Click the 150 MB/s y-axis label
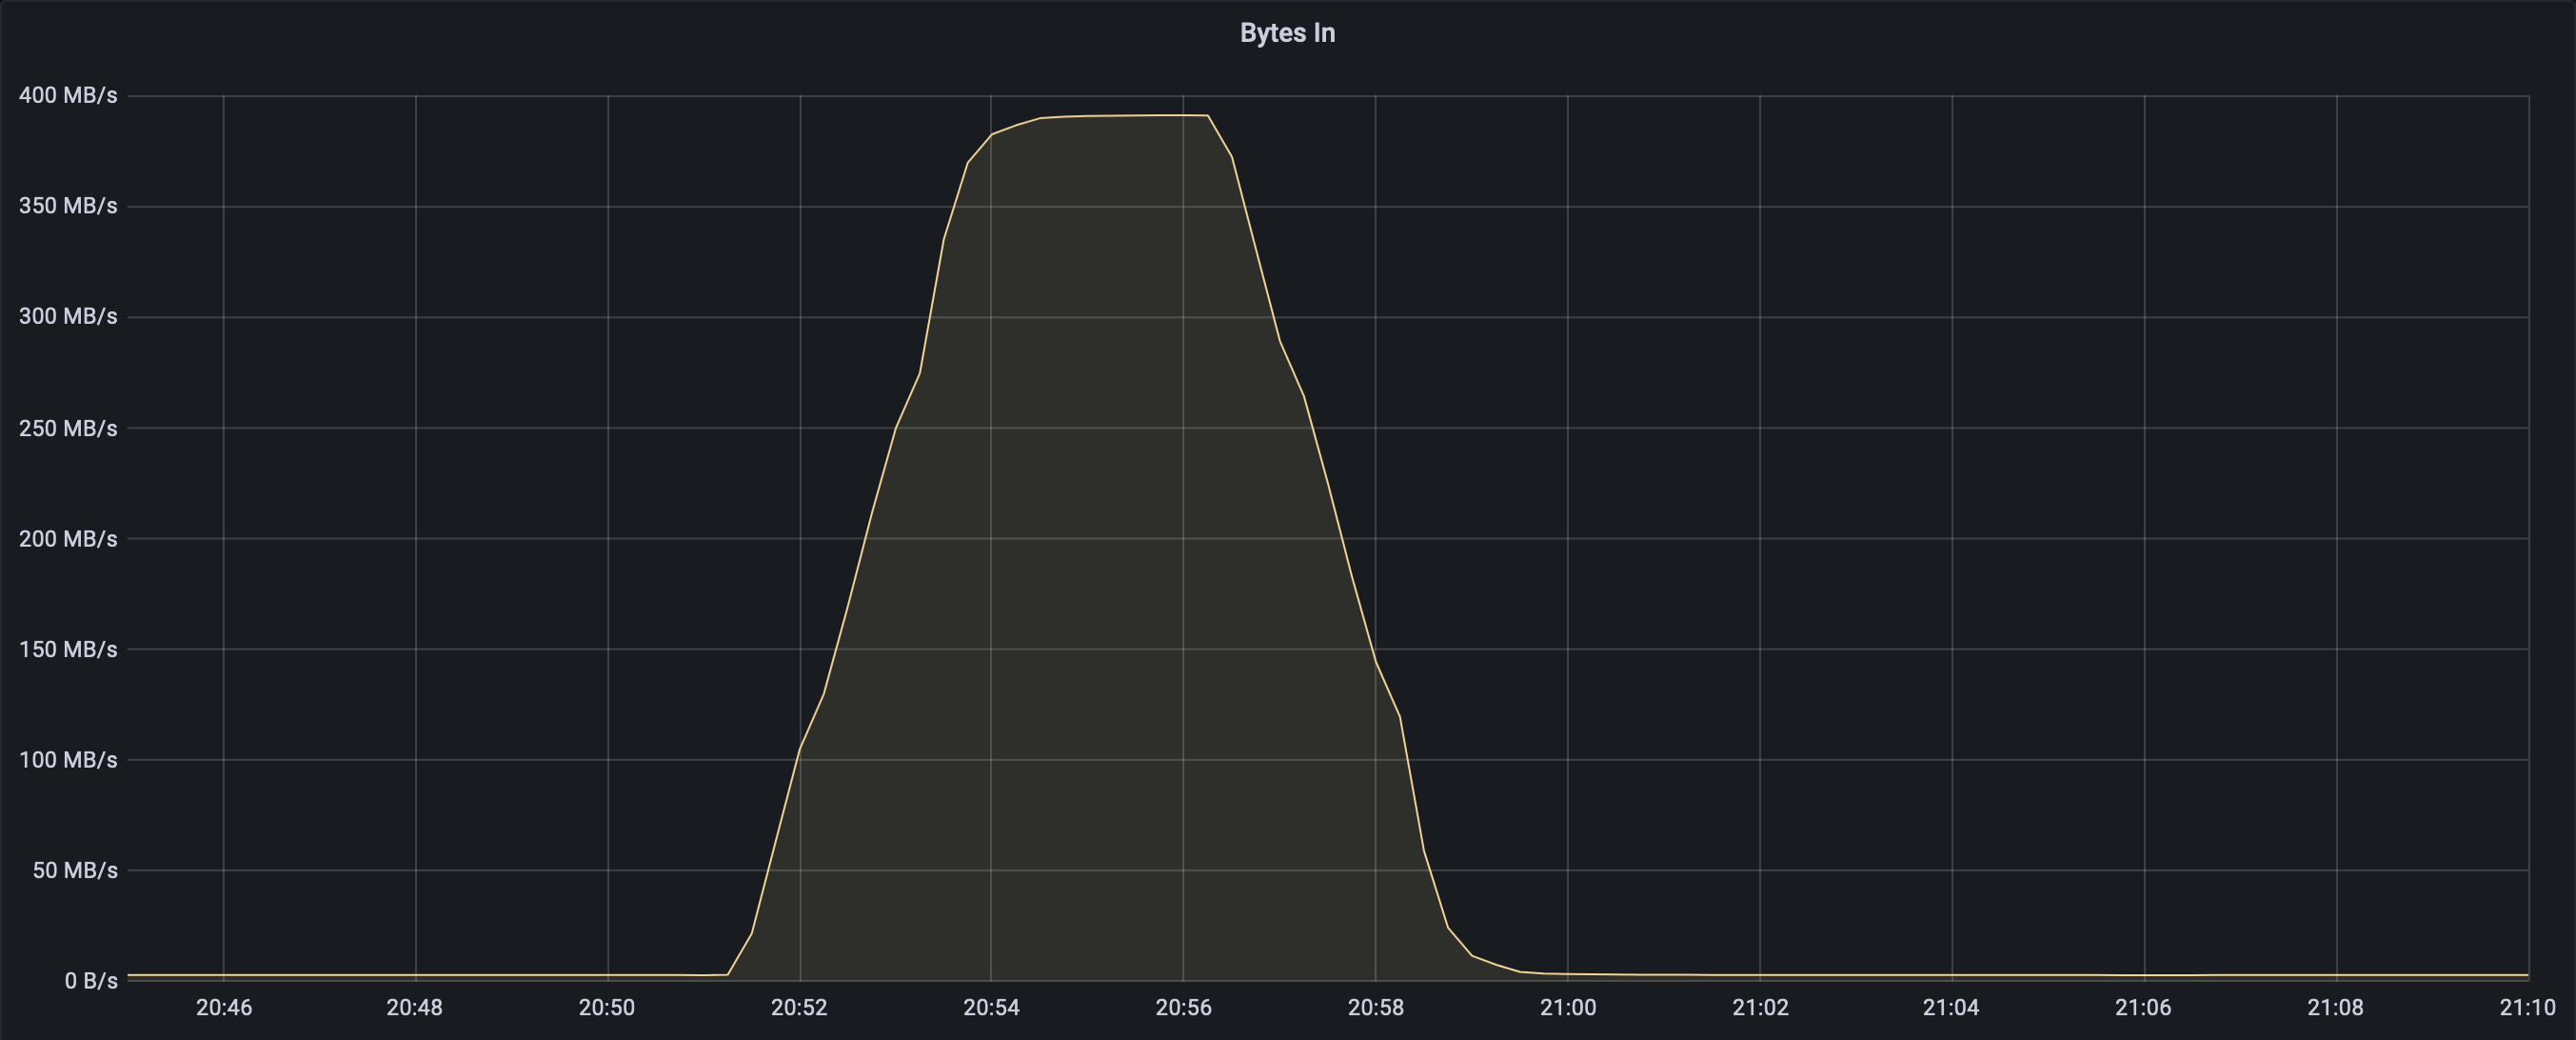Viewport: 2576px width, 1040px height. coord(68,649)
